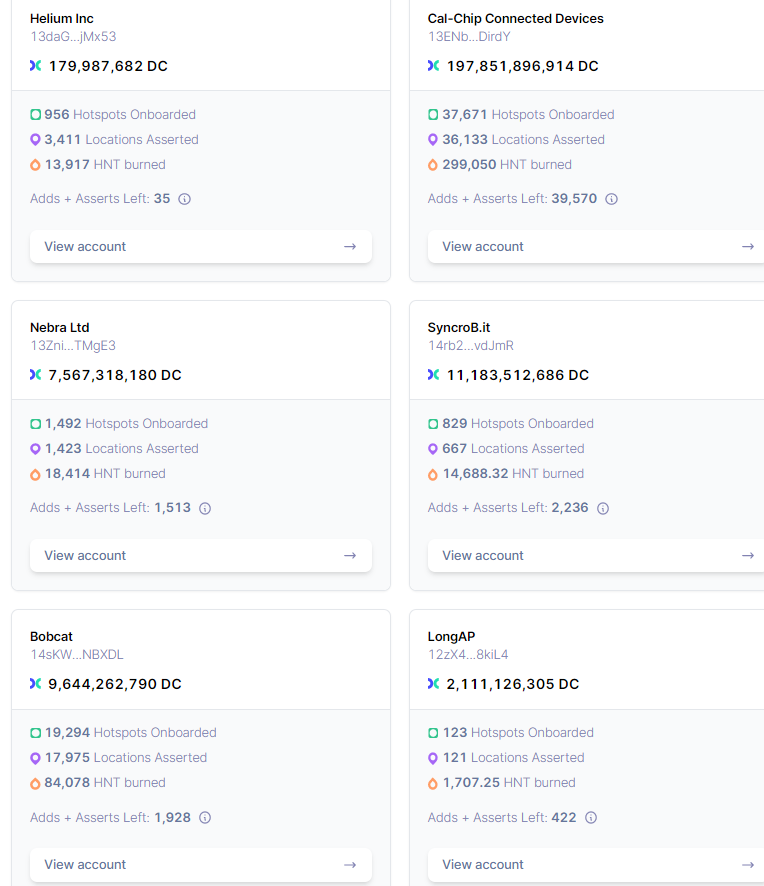Viewport: 764px width, 886px height.
Task: Click the 179,987,682 DC balance
Action: click(x=108, y=66)
